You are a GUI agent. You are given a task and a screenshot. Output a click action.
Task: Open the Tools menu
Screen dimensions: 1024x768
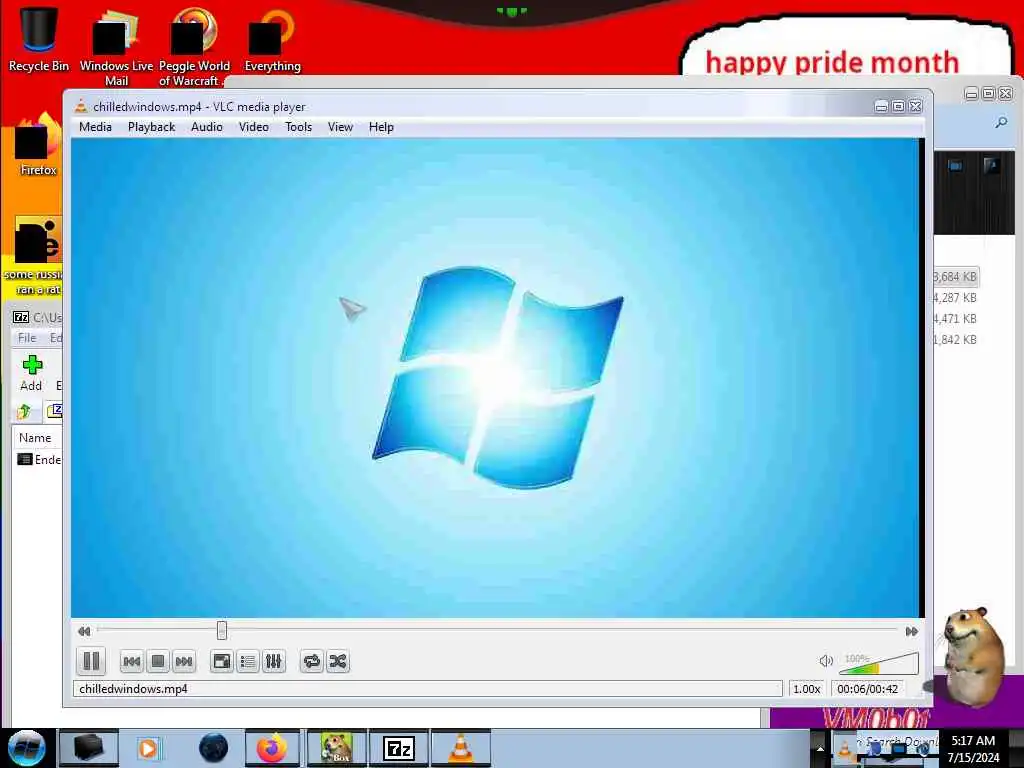(298, 127)
